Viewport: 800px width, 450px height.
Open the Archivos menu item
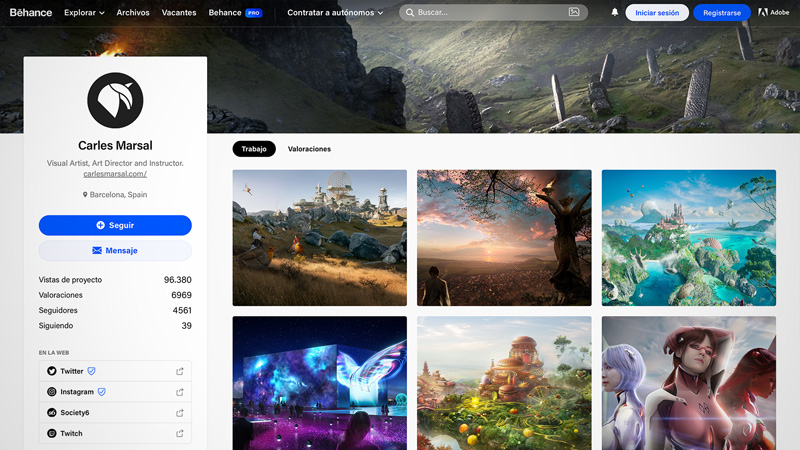(133, 13)
